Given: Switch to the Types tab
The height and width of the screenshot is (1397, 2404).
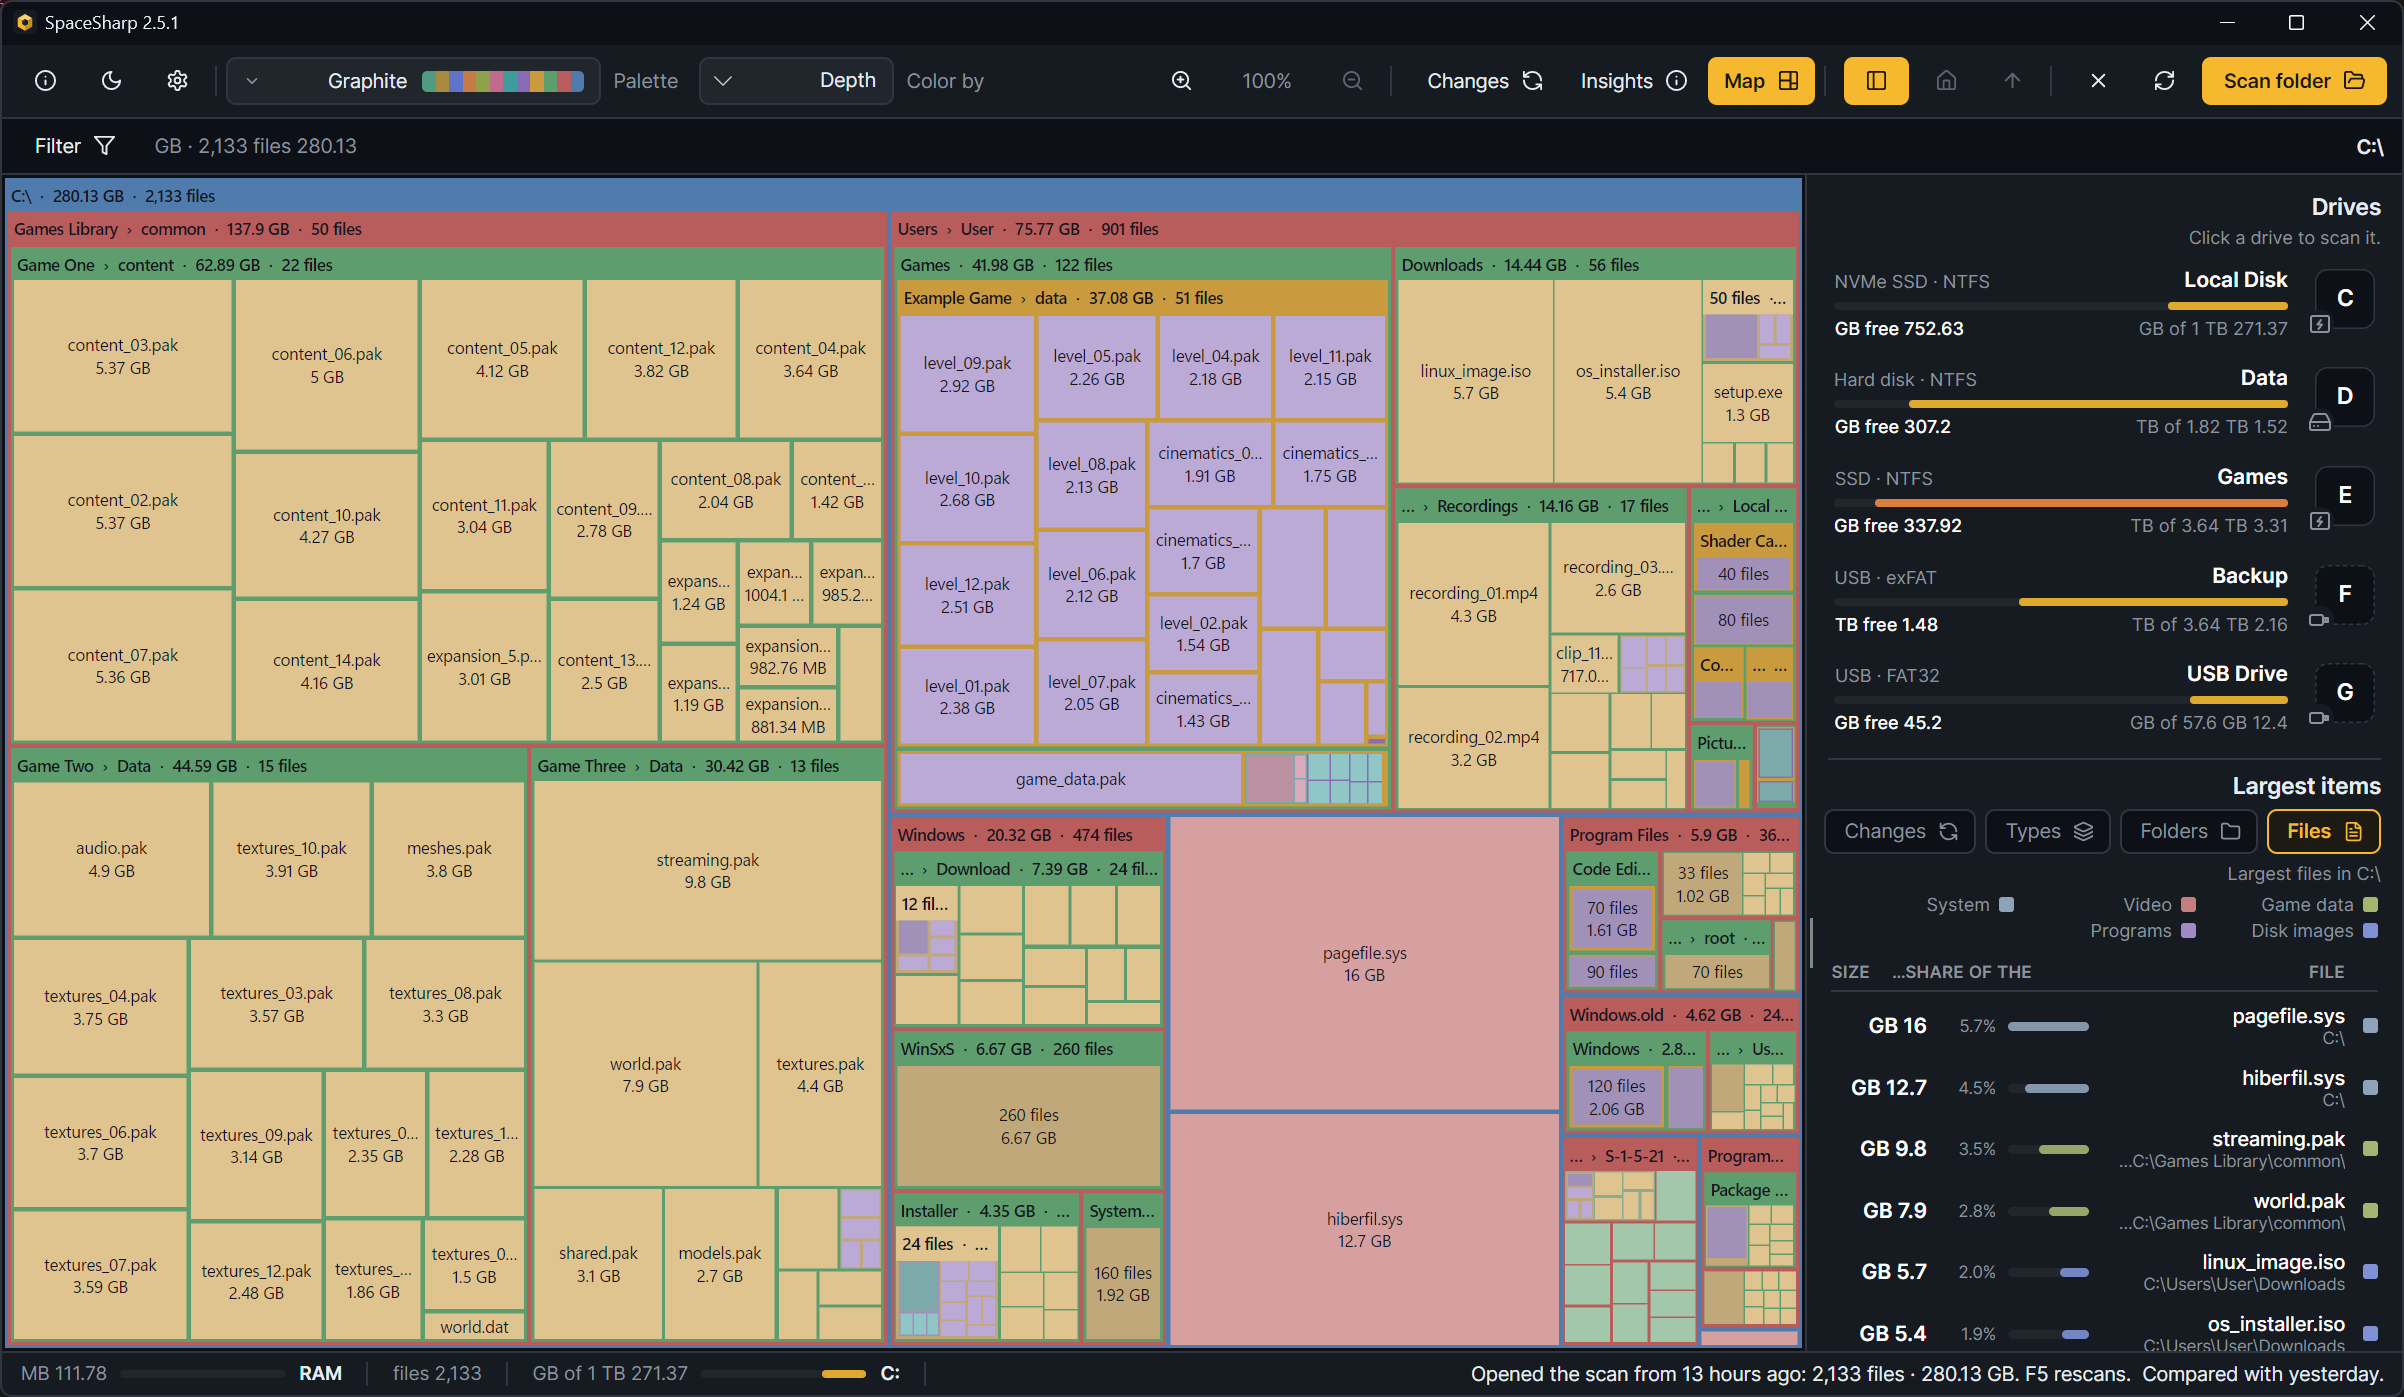Looking at the screenshot, I should (2048, 831).
